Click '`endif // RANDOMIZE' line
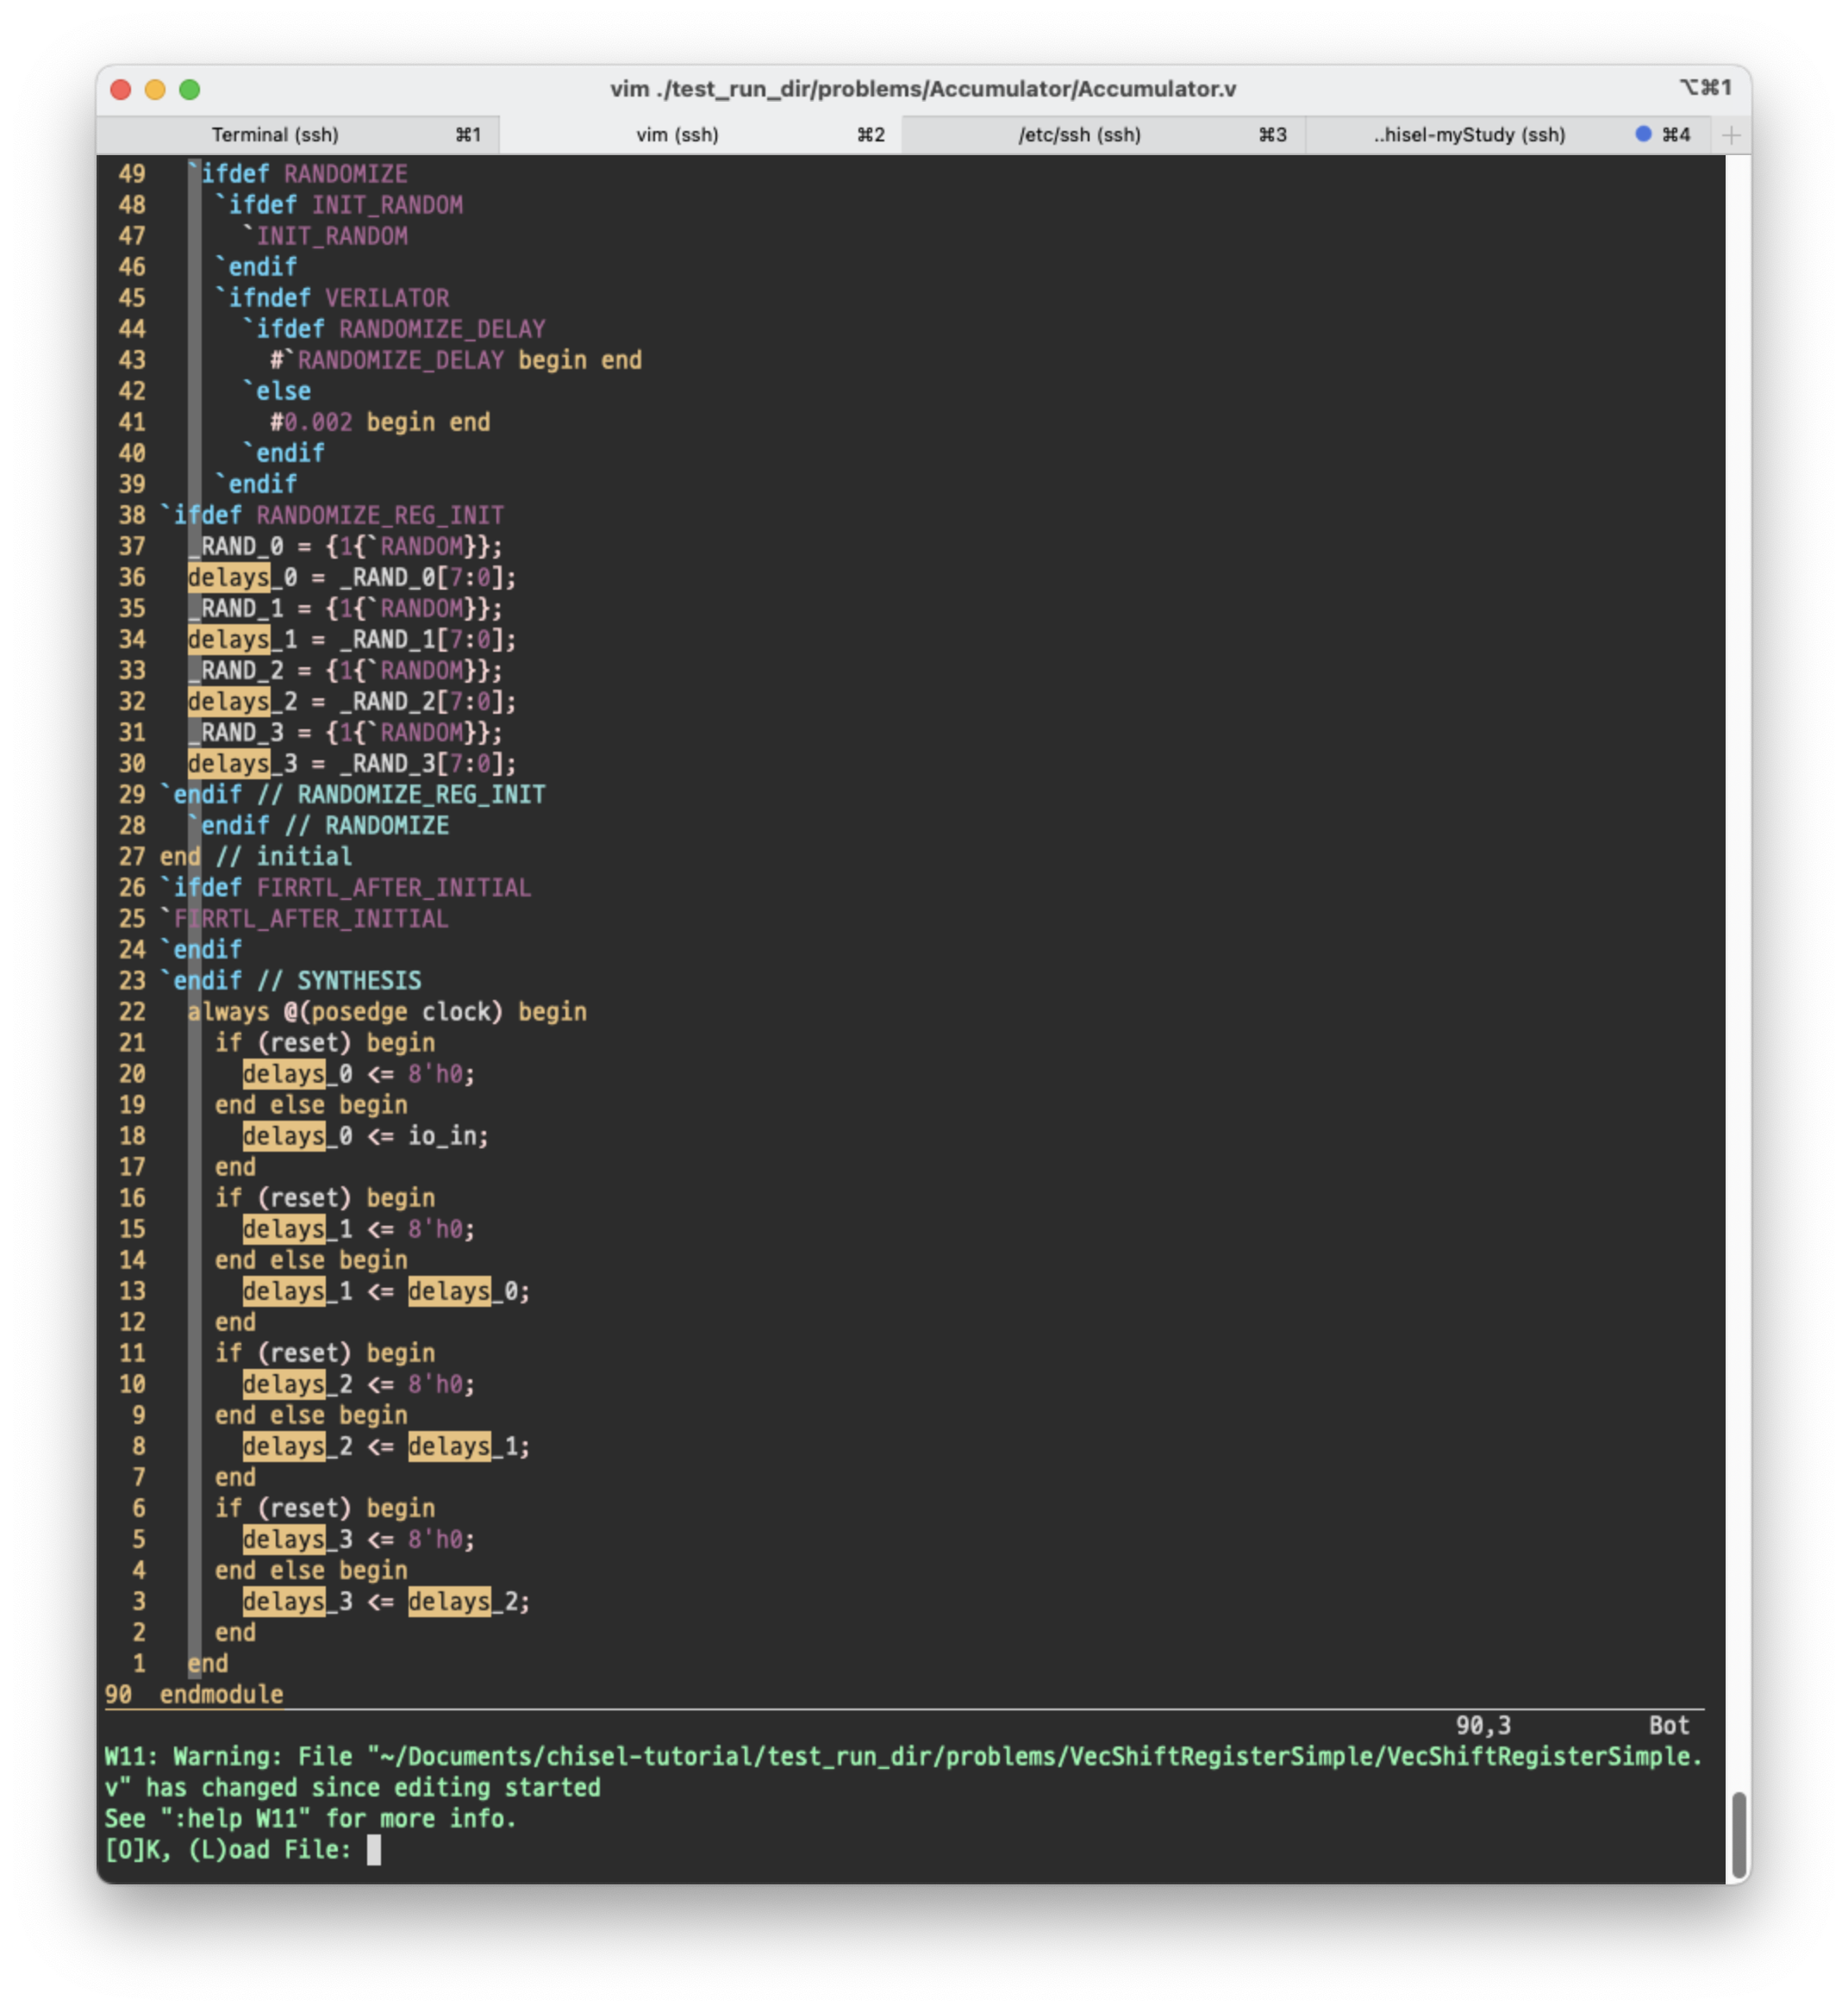This screenshot has height=2012, width=1848. click(318, 825)
